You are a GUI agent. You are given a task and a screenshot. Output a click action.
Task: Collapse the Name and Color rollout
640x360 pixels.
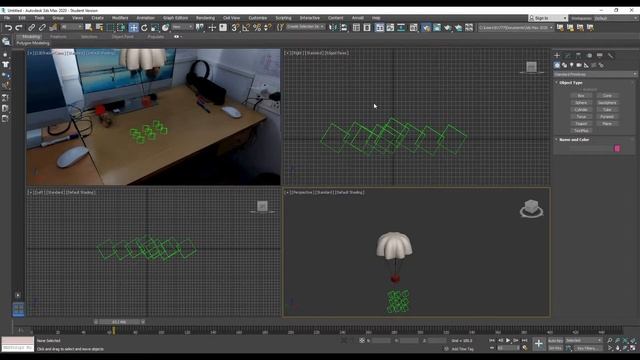pyautogui.click(x=573, y=140)
